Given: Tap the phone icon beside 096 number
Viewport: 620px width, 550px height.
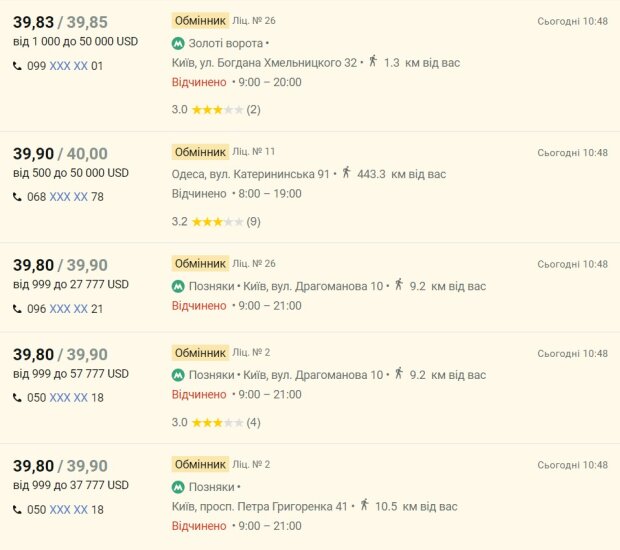Looking at the screenshot, I should (17, 309).
